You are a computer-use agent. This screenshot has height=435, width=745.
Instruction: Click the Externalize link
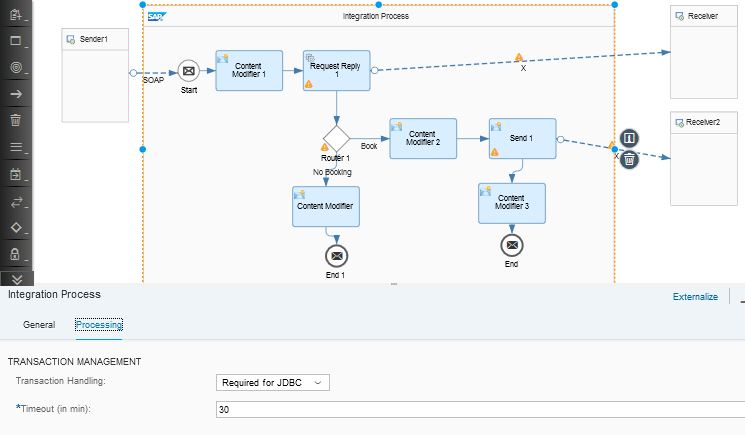coord(695,297)
